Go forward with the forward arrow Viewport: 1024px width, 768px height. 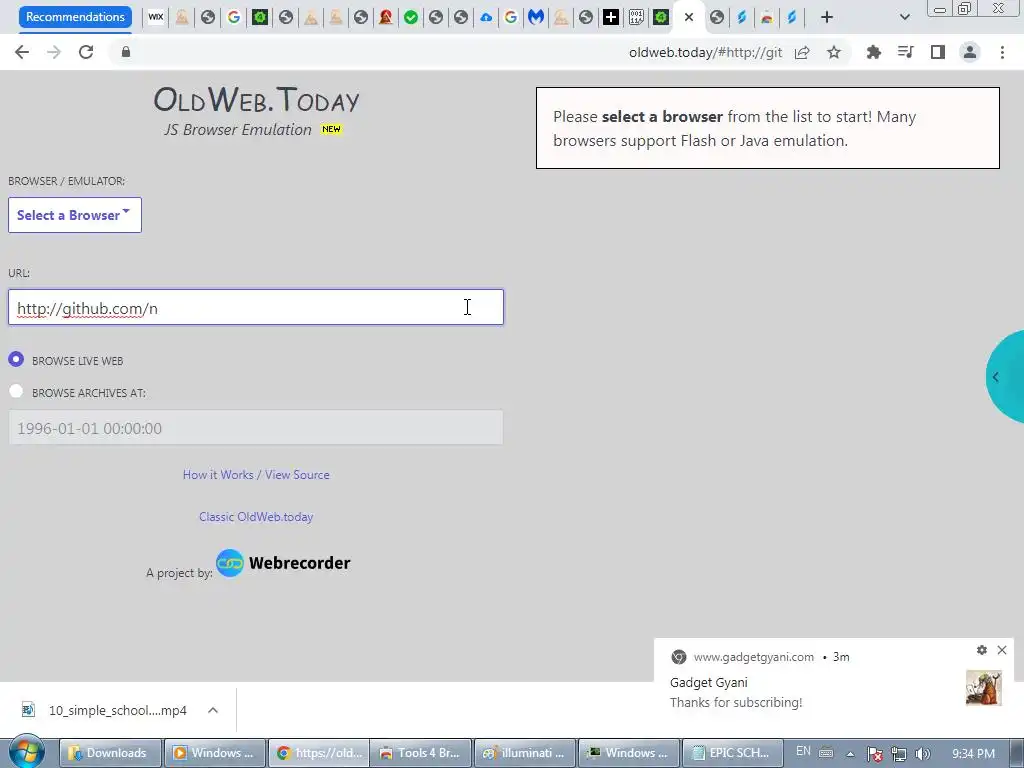coord(54,52)
